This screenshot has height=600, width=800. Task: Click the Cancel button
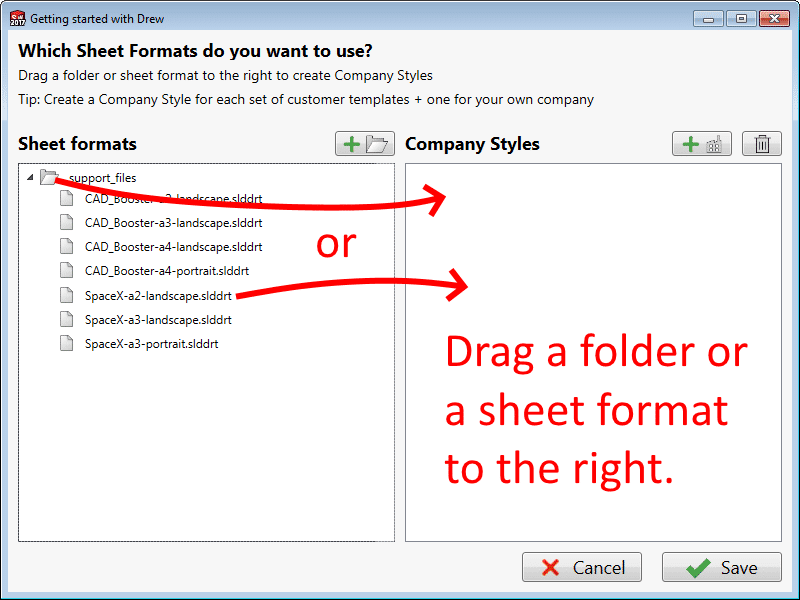tap(582, 567)
